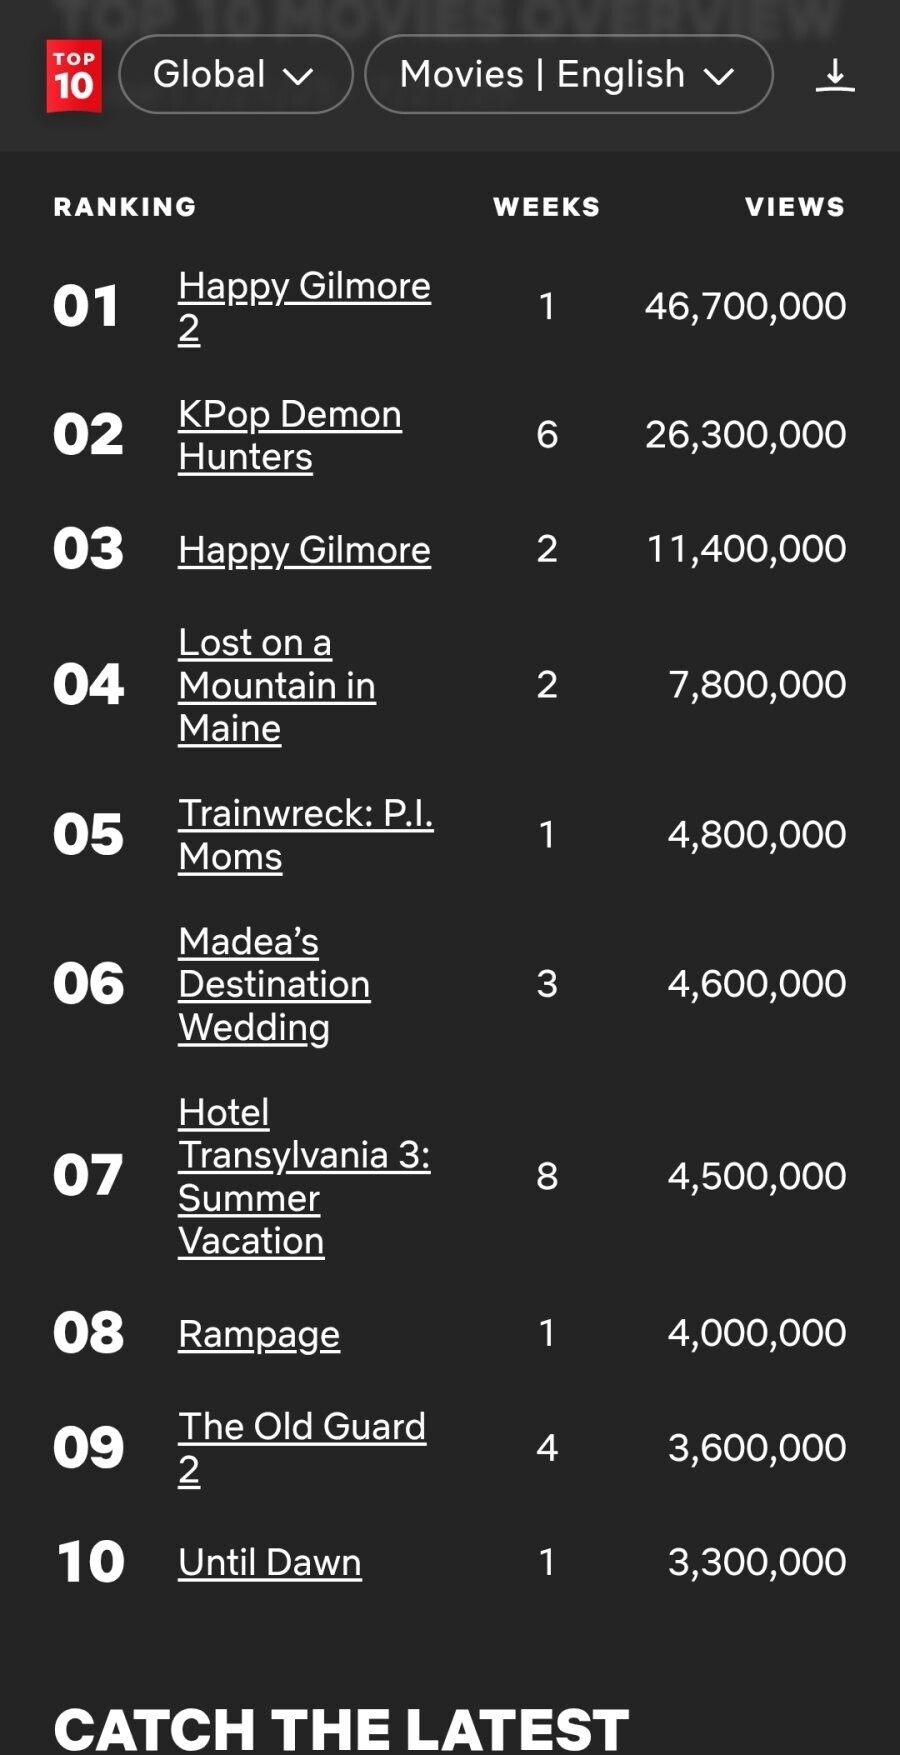The width and height of the screenshot is (900, 1755).
Task: Click the Views column header
Action: pos(794,207)
